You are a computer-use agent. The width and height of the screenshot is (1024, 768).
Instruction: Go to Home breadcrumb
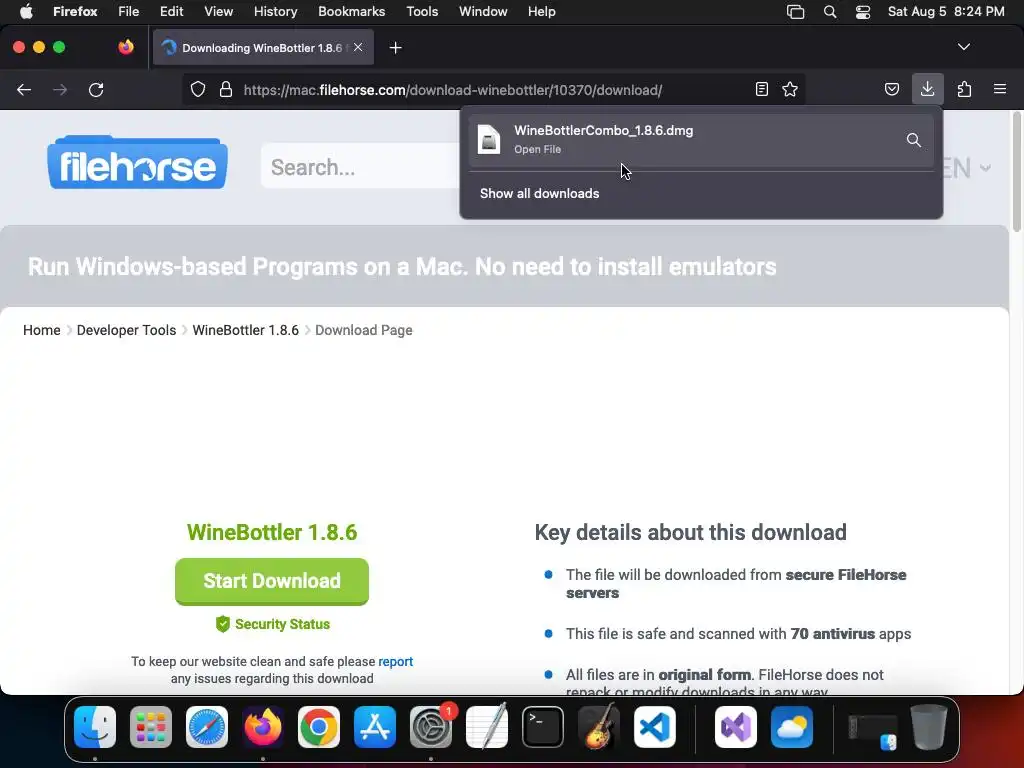42,330
